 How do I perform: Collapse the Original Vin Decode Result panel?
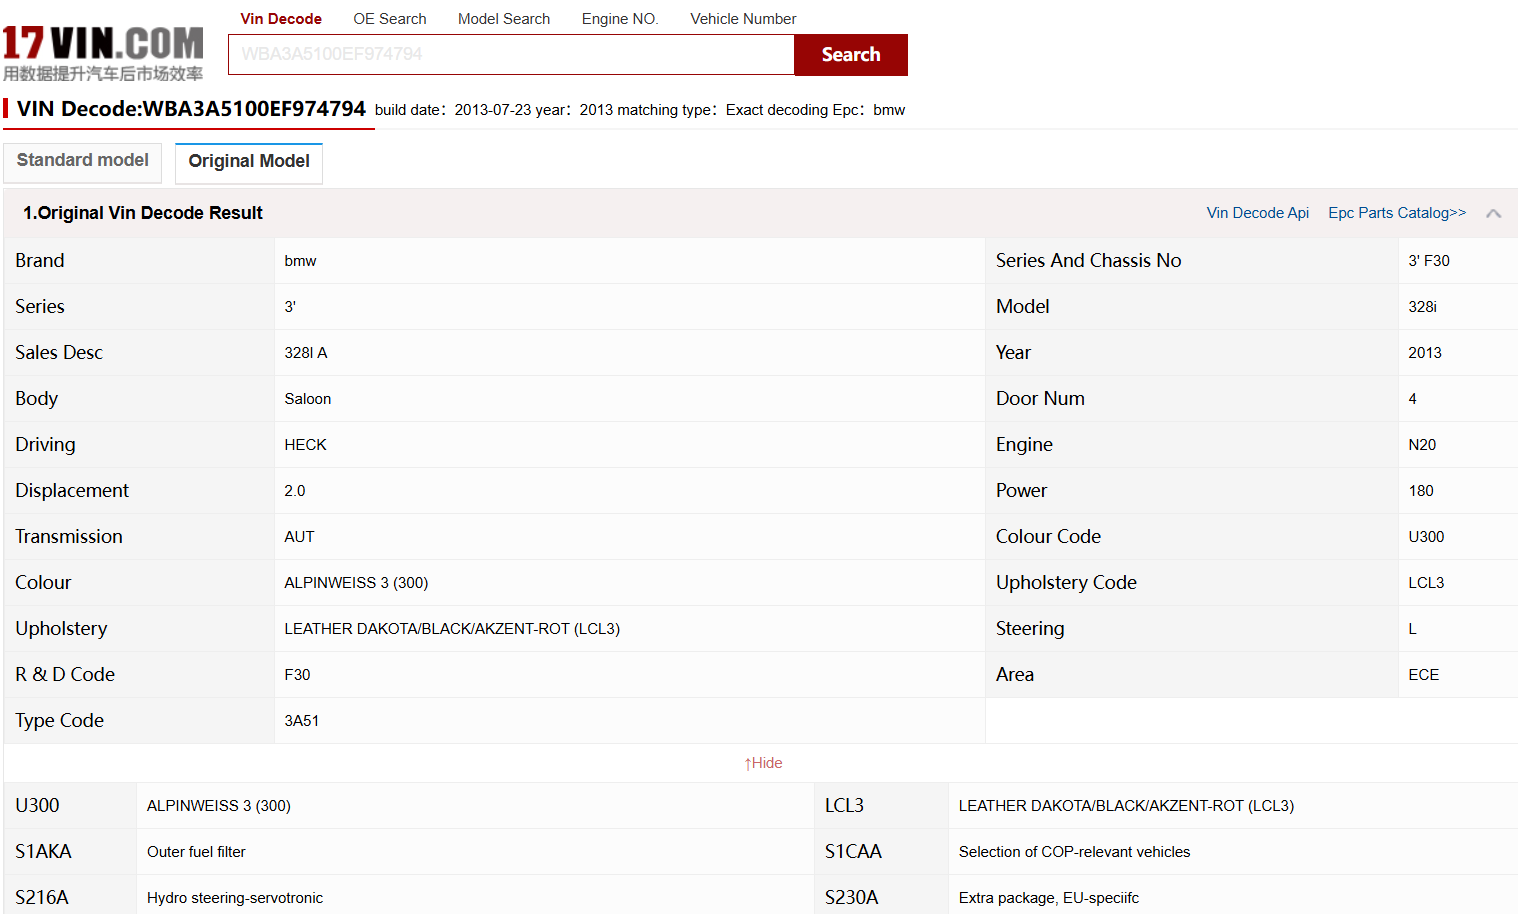[1493, 213]
